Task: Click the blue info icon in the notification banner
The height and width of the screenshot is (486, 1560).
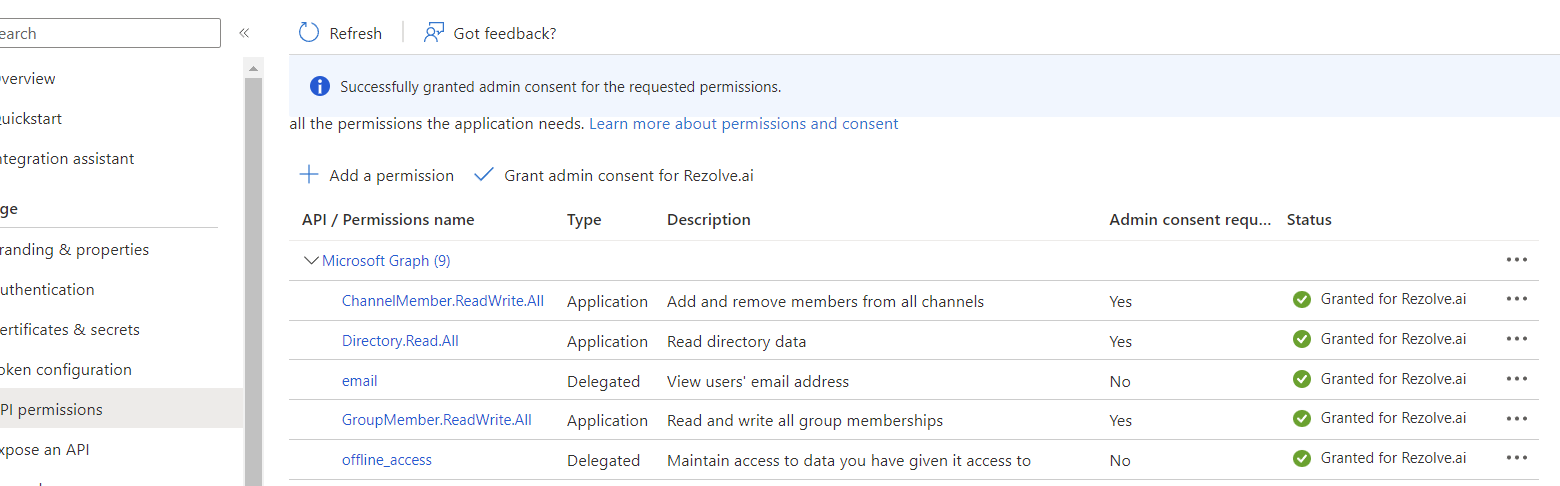Action: tap(319, 86)
